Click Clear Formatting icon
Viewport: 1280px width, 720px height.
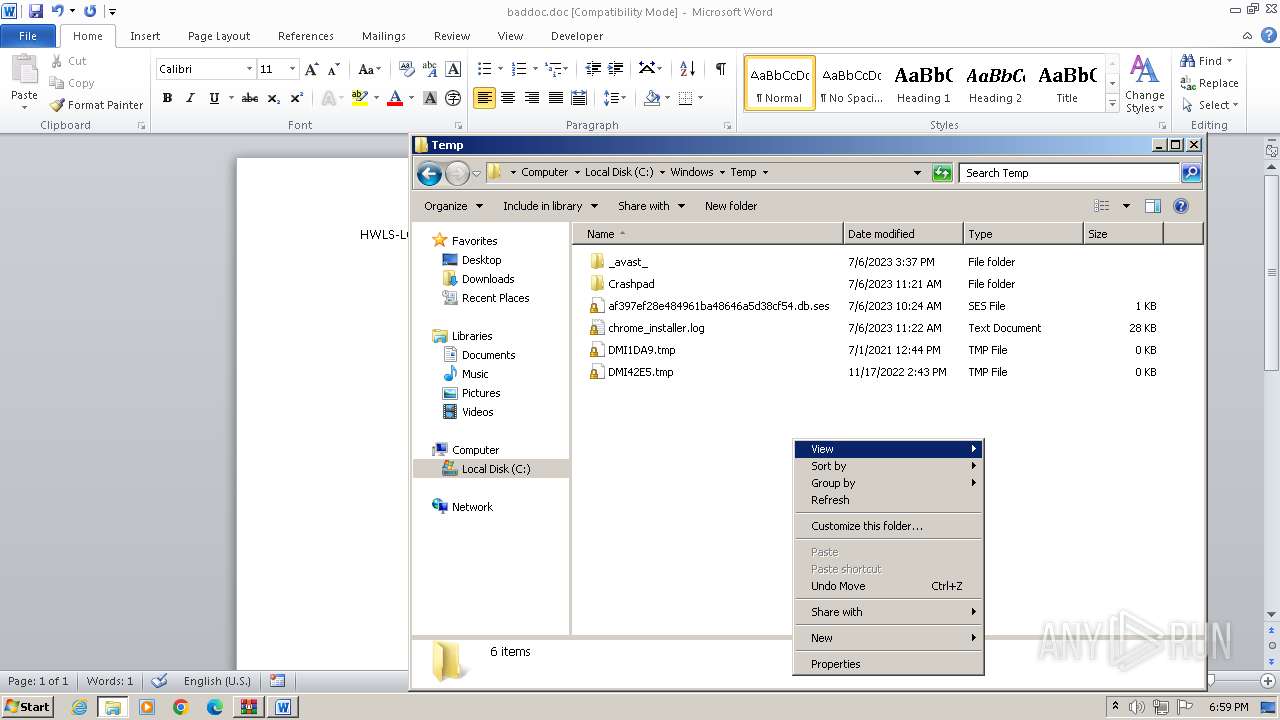[406, 69]
